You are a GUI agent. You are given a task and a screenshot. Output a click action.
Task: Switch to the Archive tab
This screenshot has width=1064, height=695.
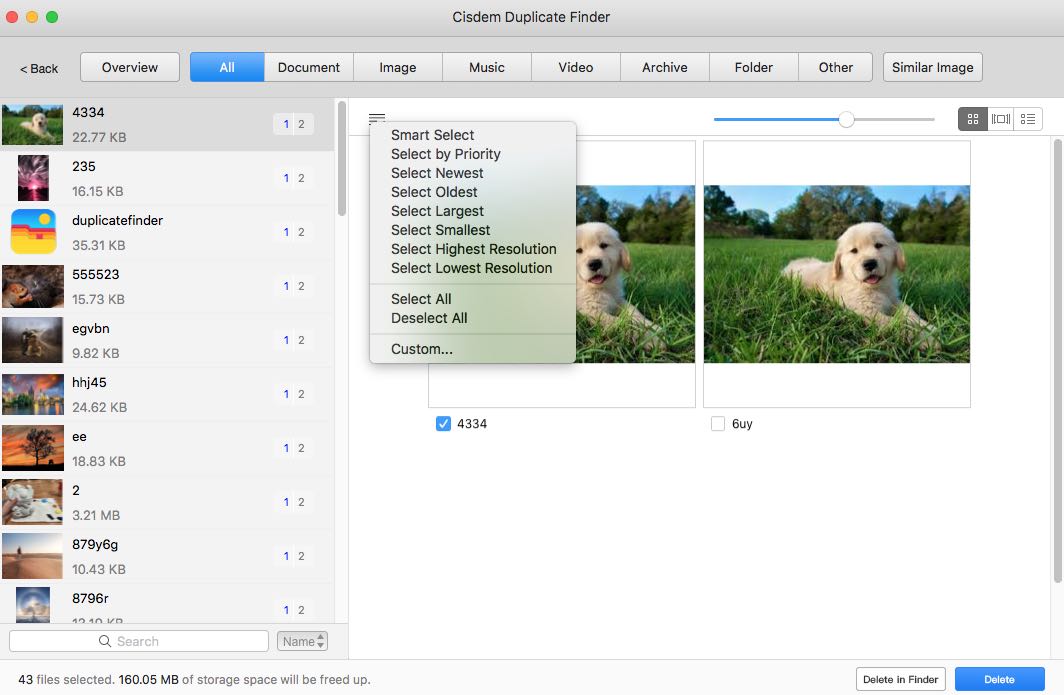coord(664,67)
